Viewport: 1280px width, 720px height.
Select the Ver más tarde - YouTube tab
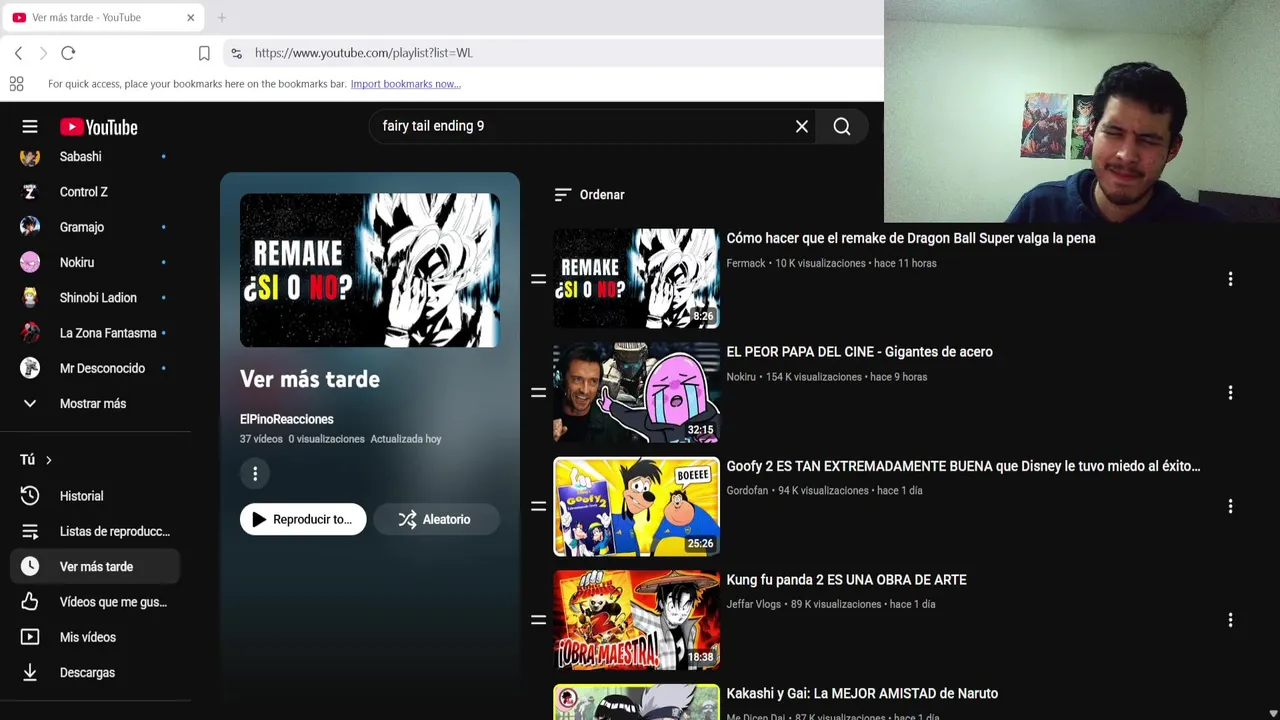point(104,17)
